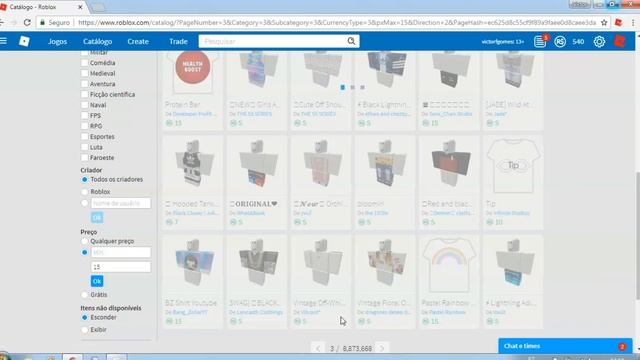Click the Robux currency icon
This screenshot has width=640, height=360.
click(560, 41)
